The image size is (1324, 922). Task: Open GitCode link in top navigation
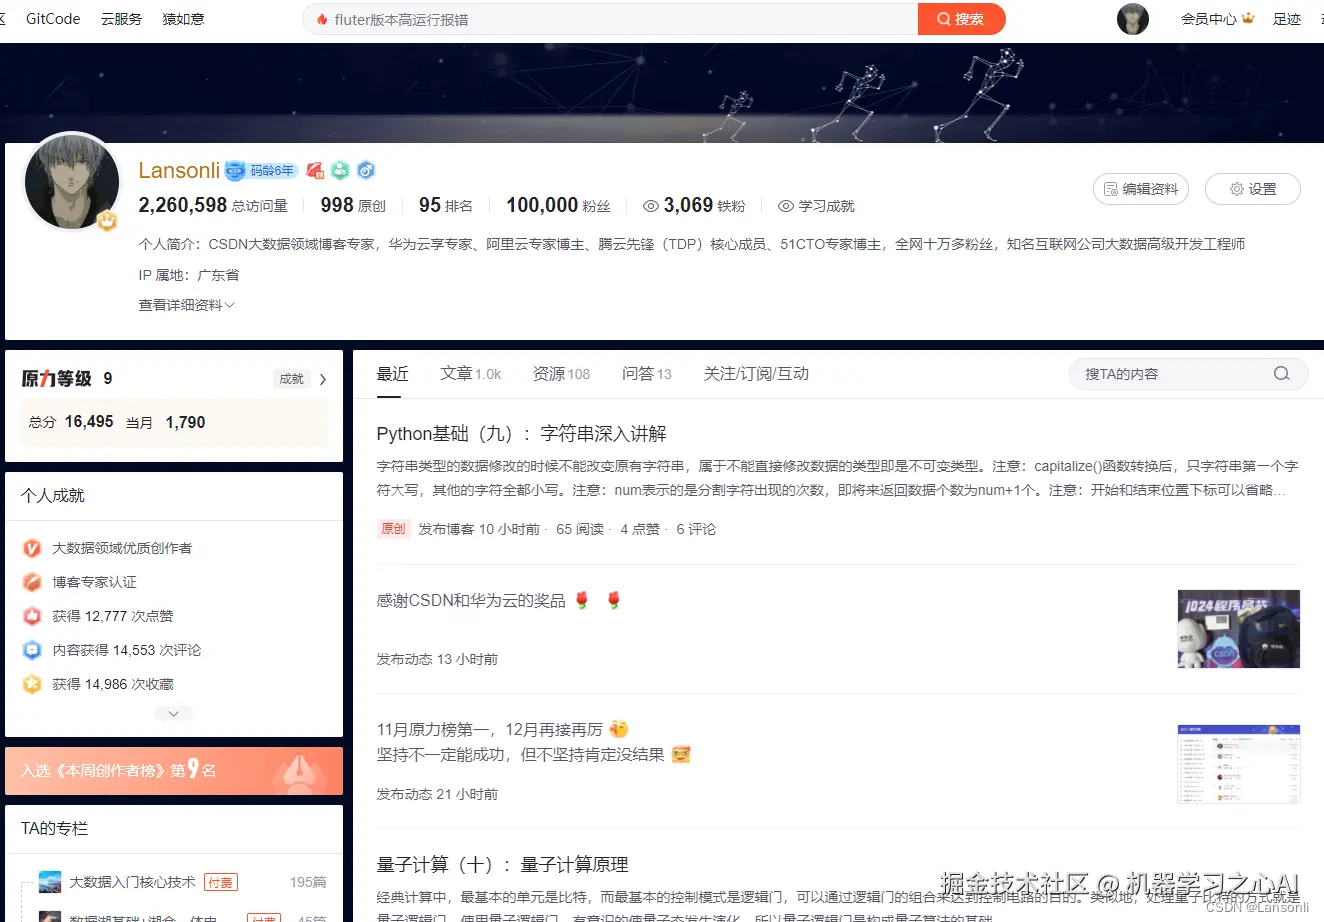click(53, 19)
